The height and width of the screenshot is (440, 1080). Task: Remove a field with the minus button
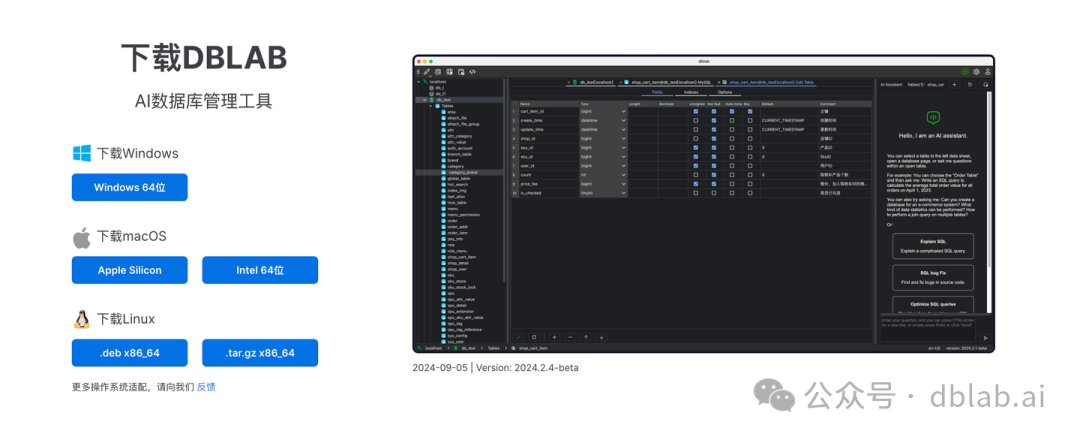click(x=570, y=337)
